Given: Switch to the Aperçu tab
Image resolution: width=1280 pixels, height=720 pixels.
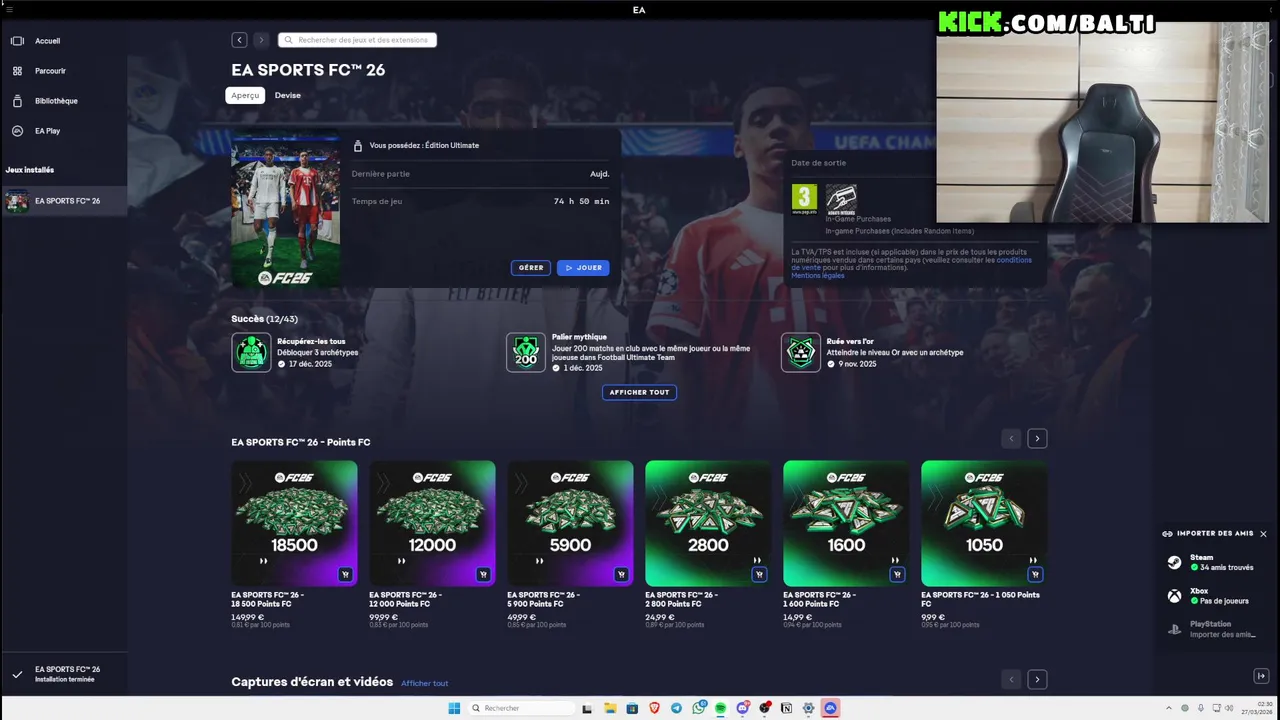Looking at the screenshot, I should point(245,95).
